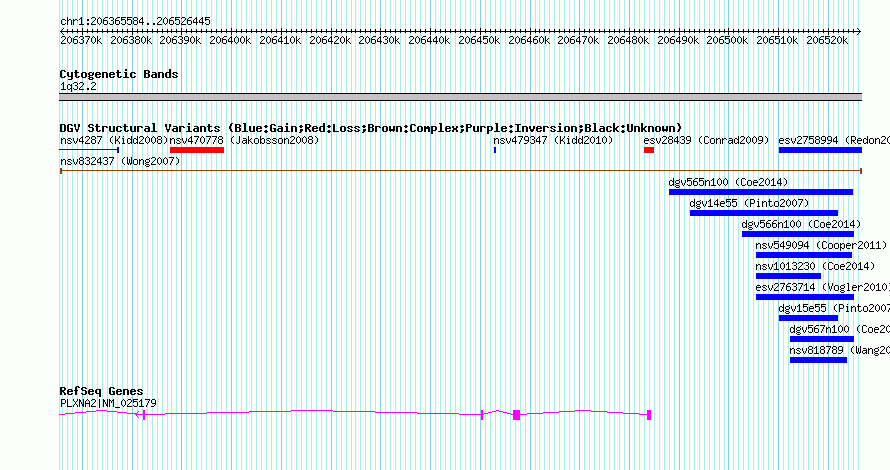Click the 1q32.2 band label
The height and width of the screenshot is (470, 890).
click(x=78, y=87)
